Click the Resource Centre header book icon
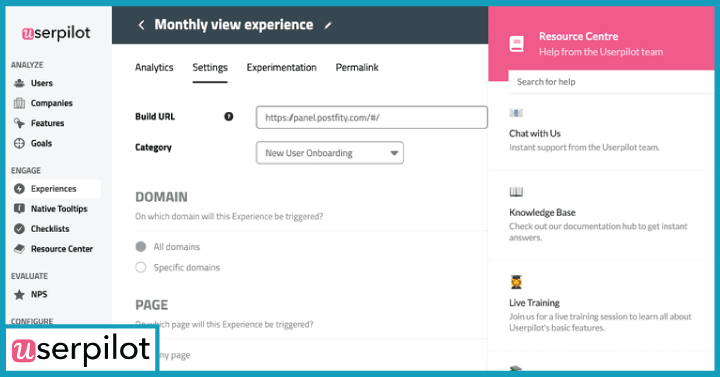 coord(517,44)
